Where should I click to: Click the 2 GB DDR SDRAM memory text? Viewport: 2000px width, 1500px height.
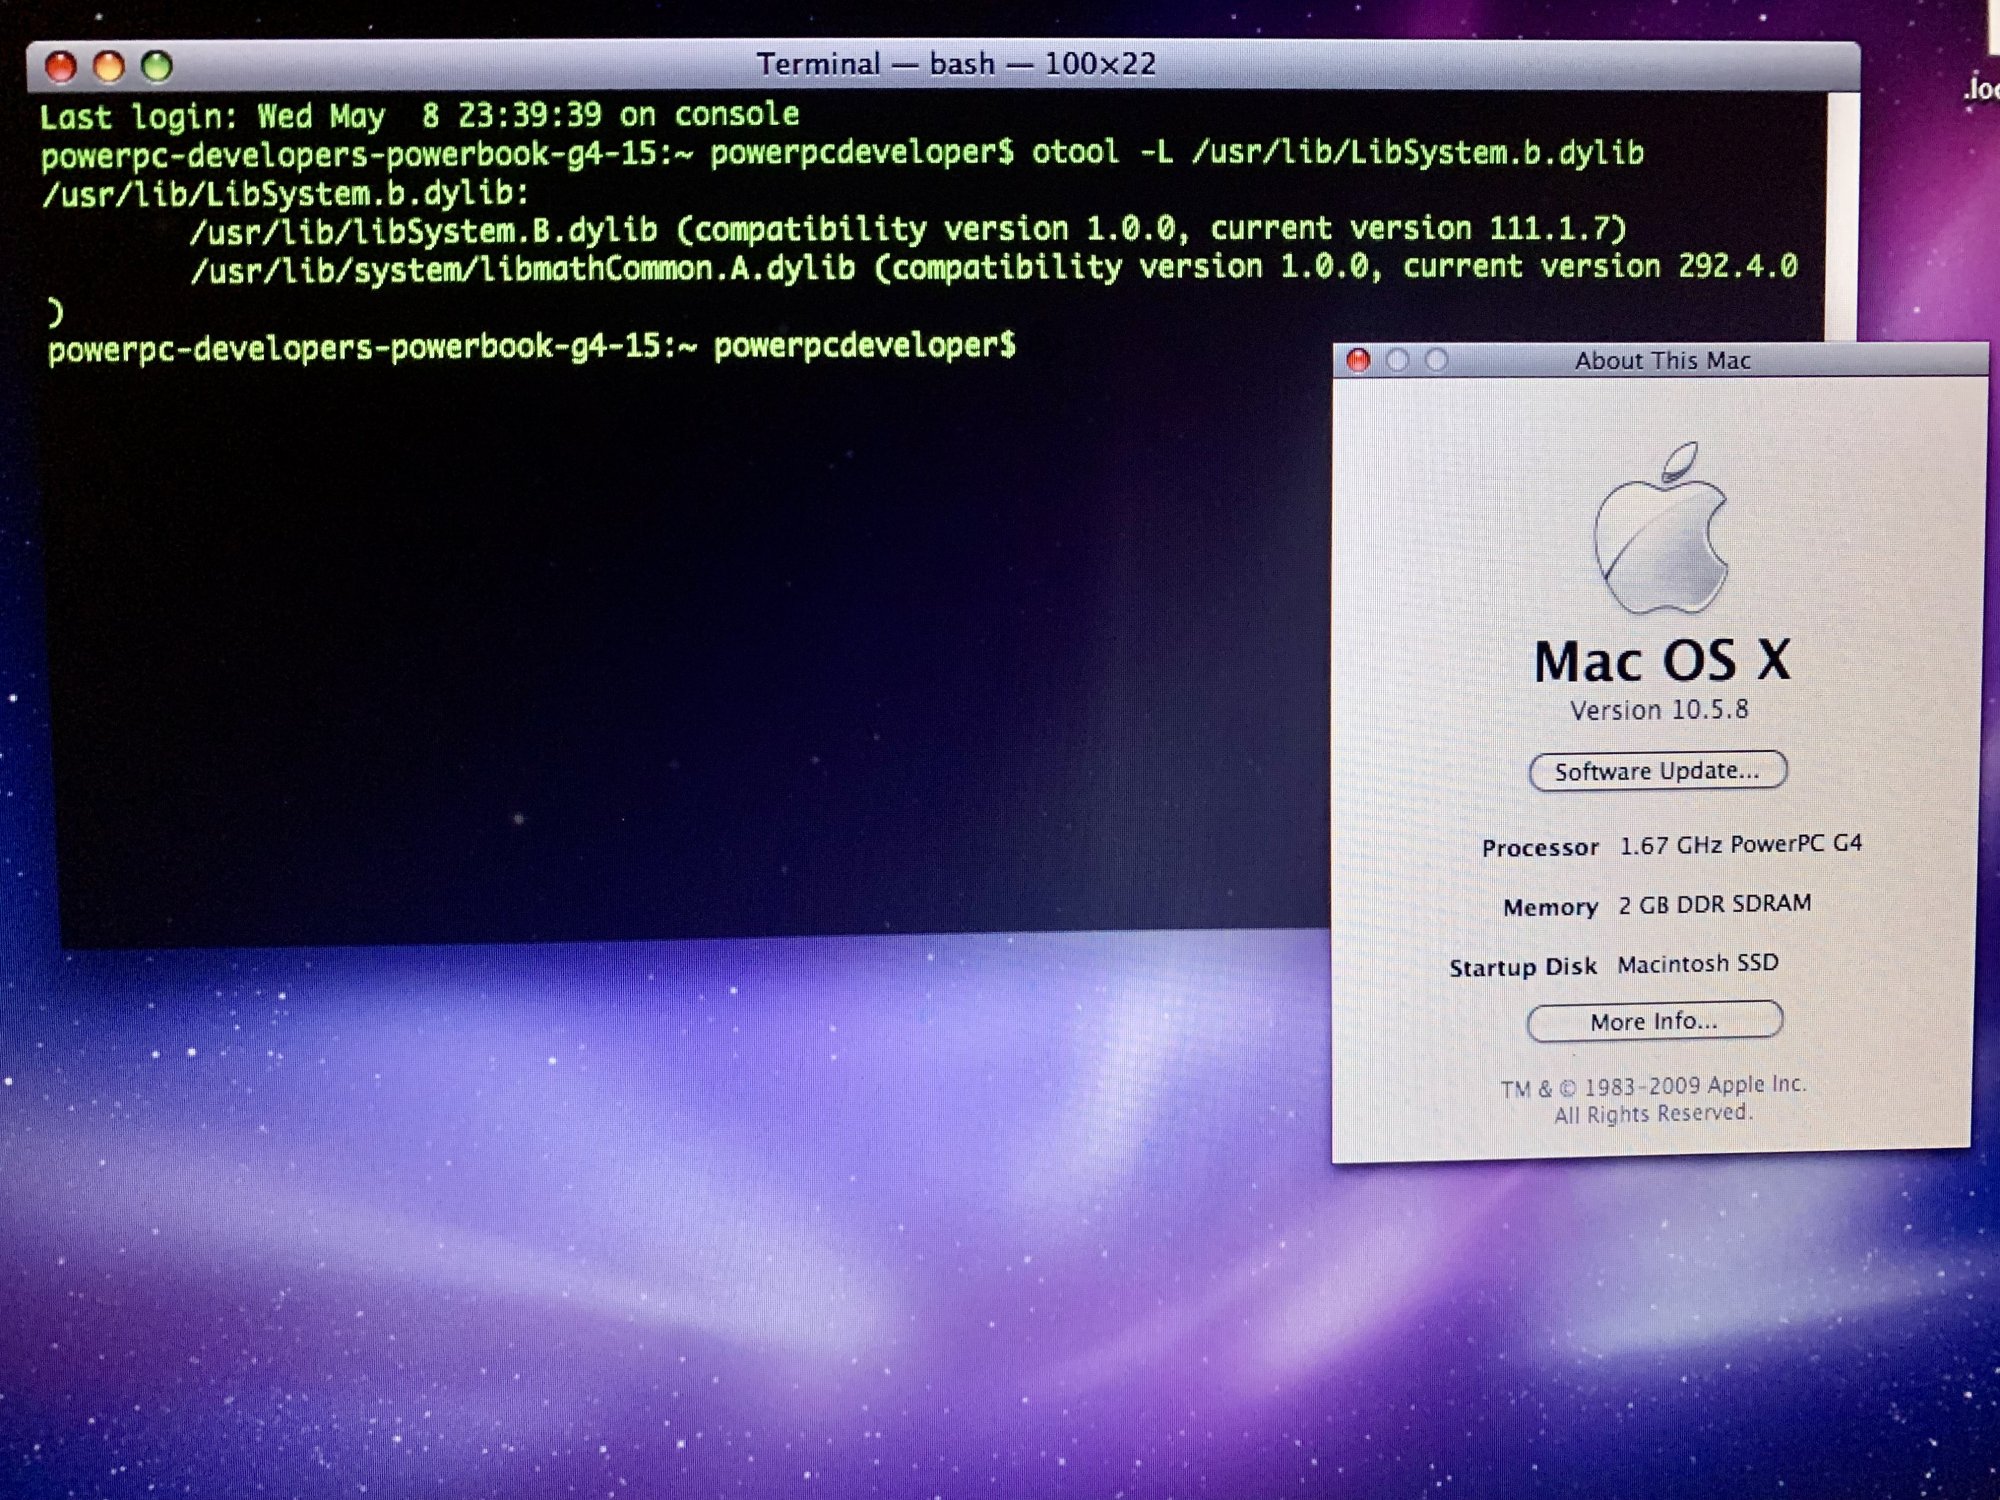[1714, 904]
